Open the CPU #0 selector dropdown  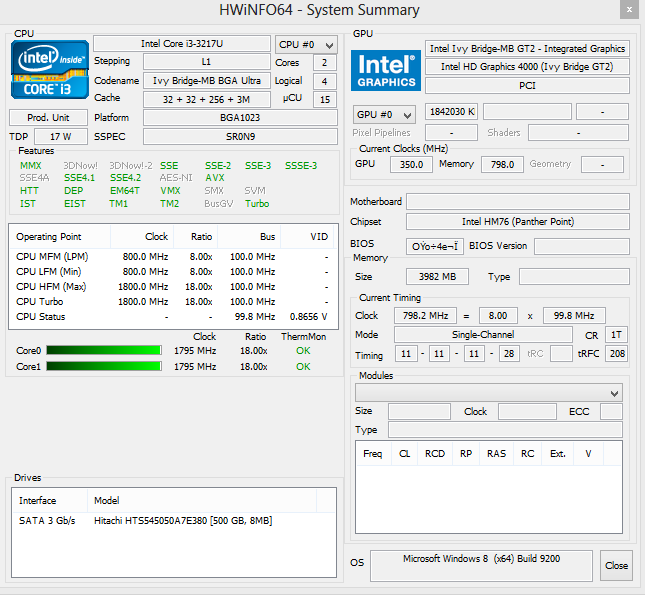click(306, 45)
